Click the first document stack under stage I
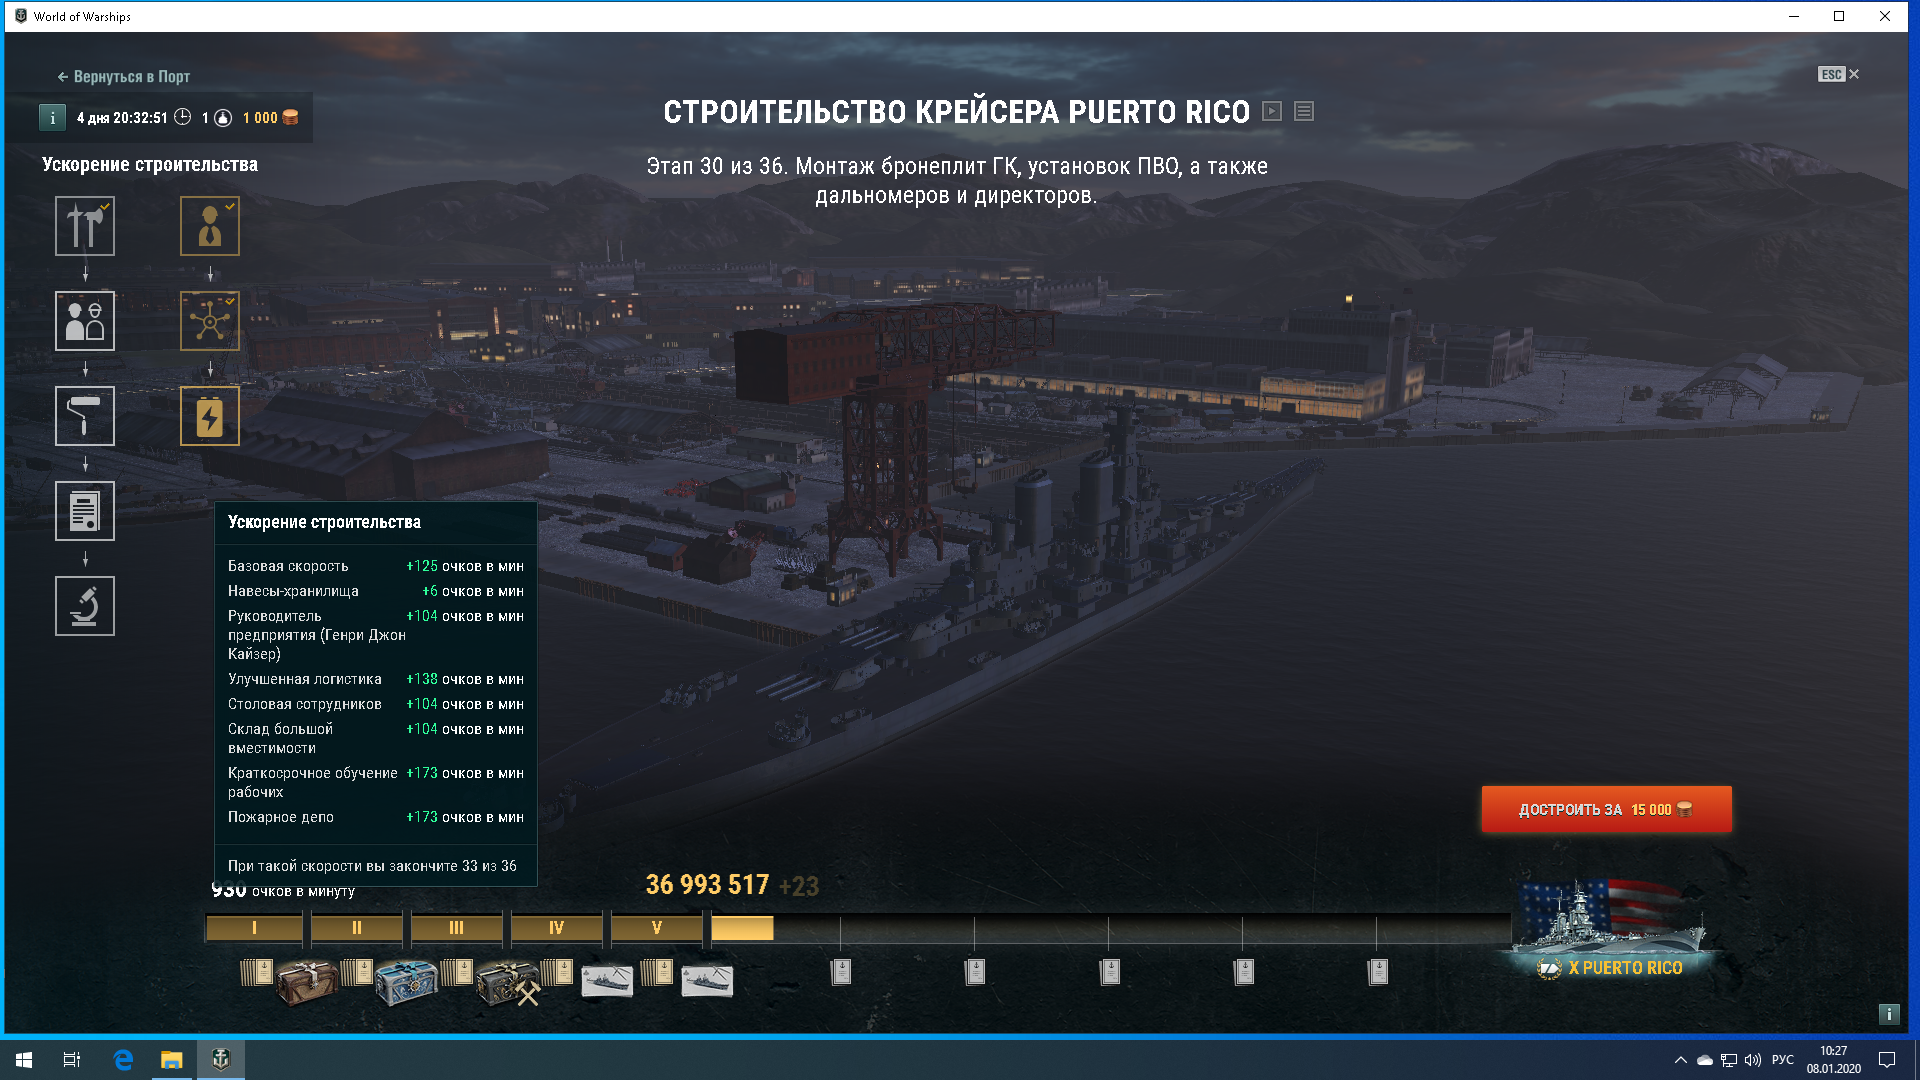 (x=256, y=972)
